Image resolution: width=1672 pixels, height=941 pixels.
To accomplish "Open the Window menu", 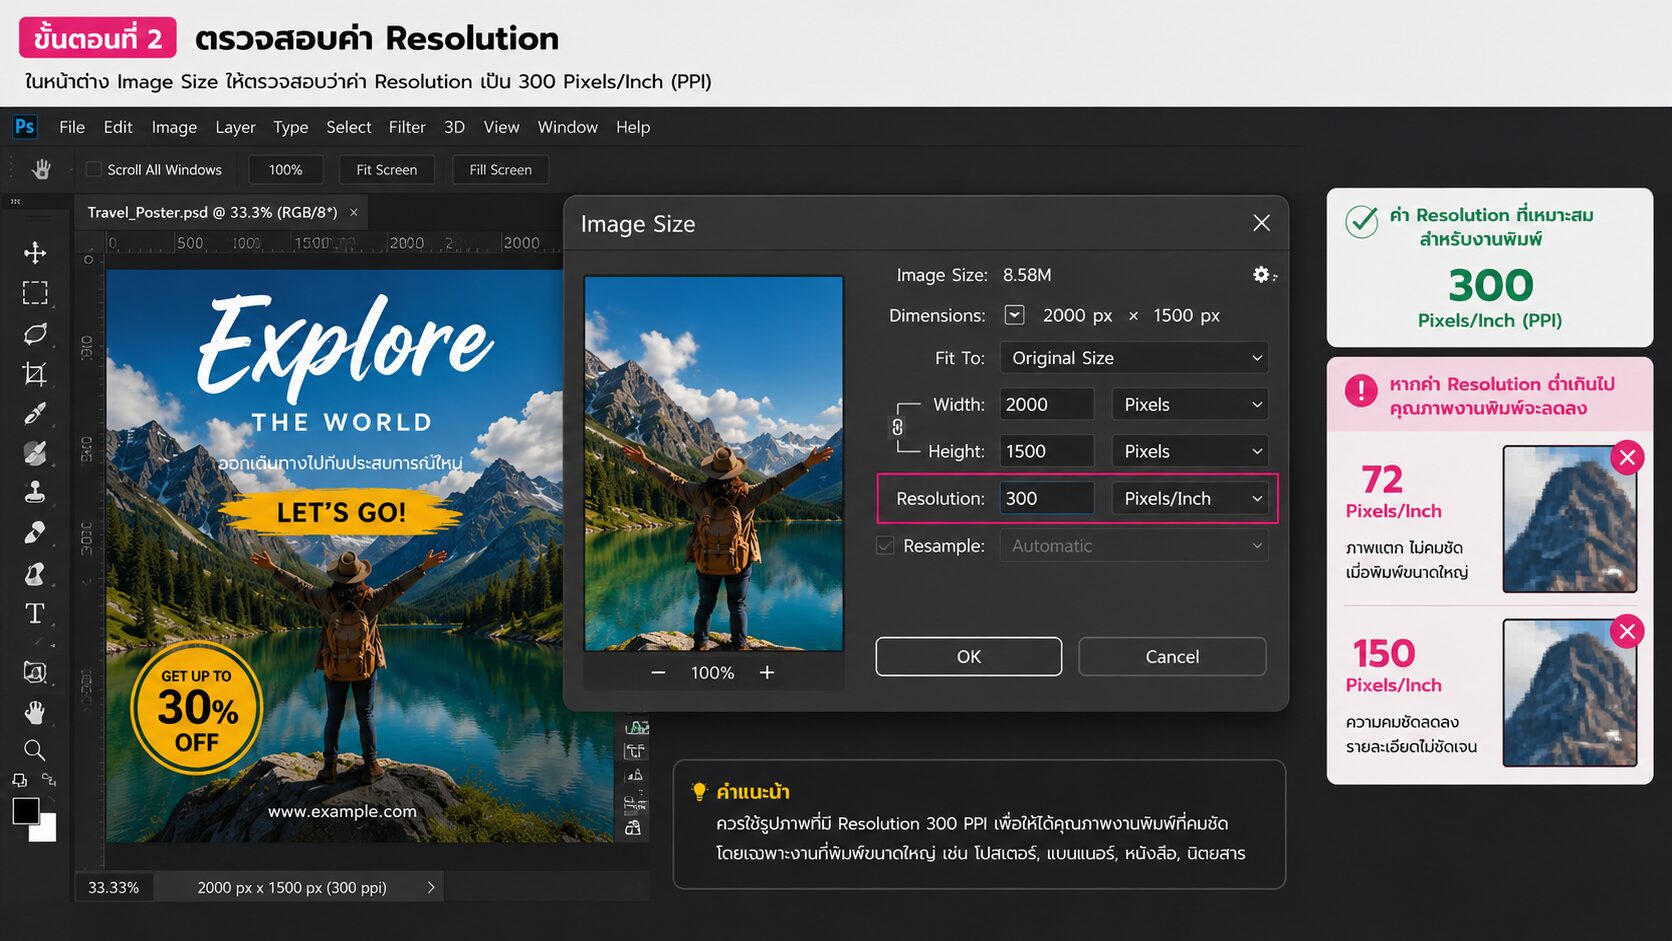I will pos(568,127).
